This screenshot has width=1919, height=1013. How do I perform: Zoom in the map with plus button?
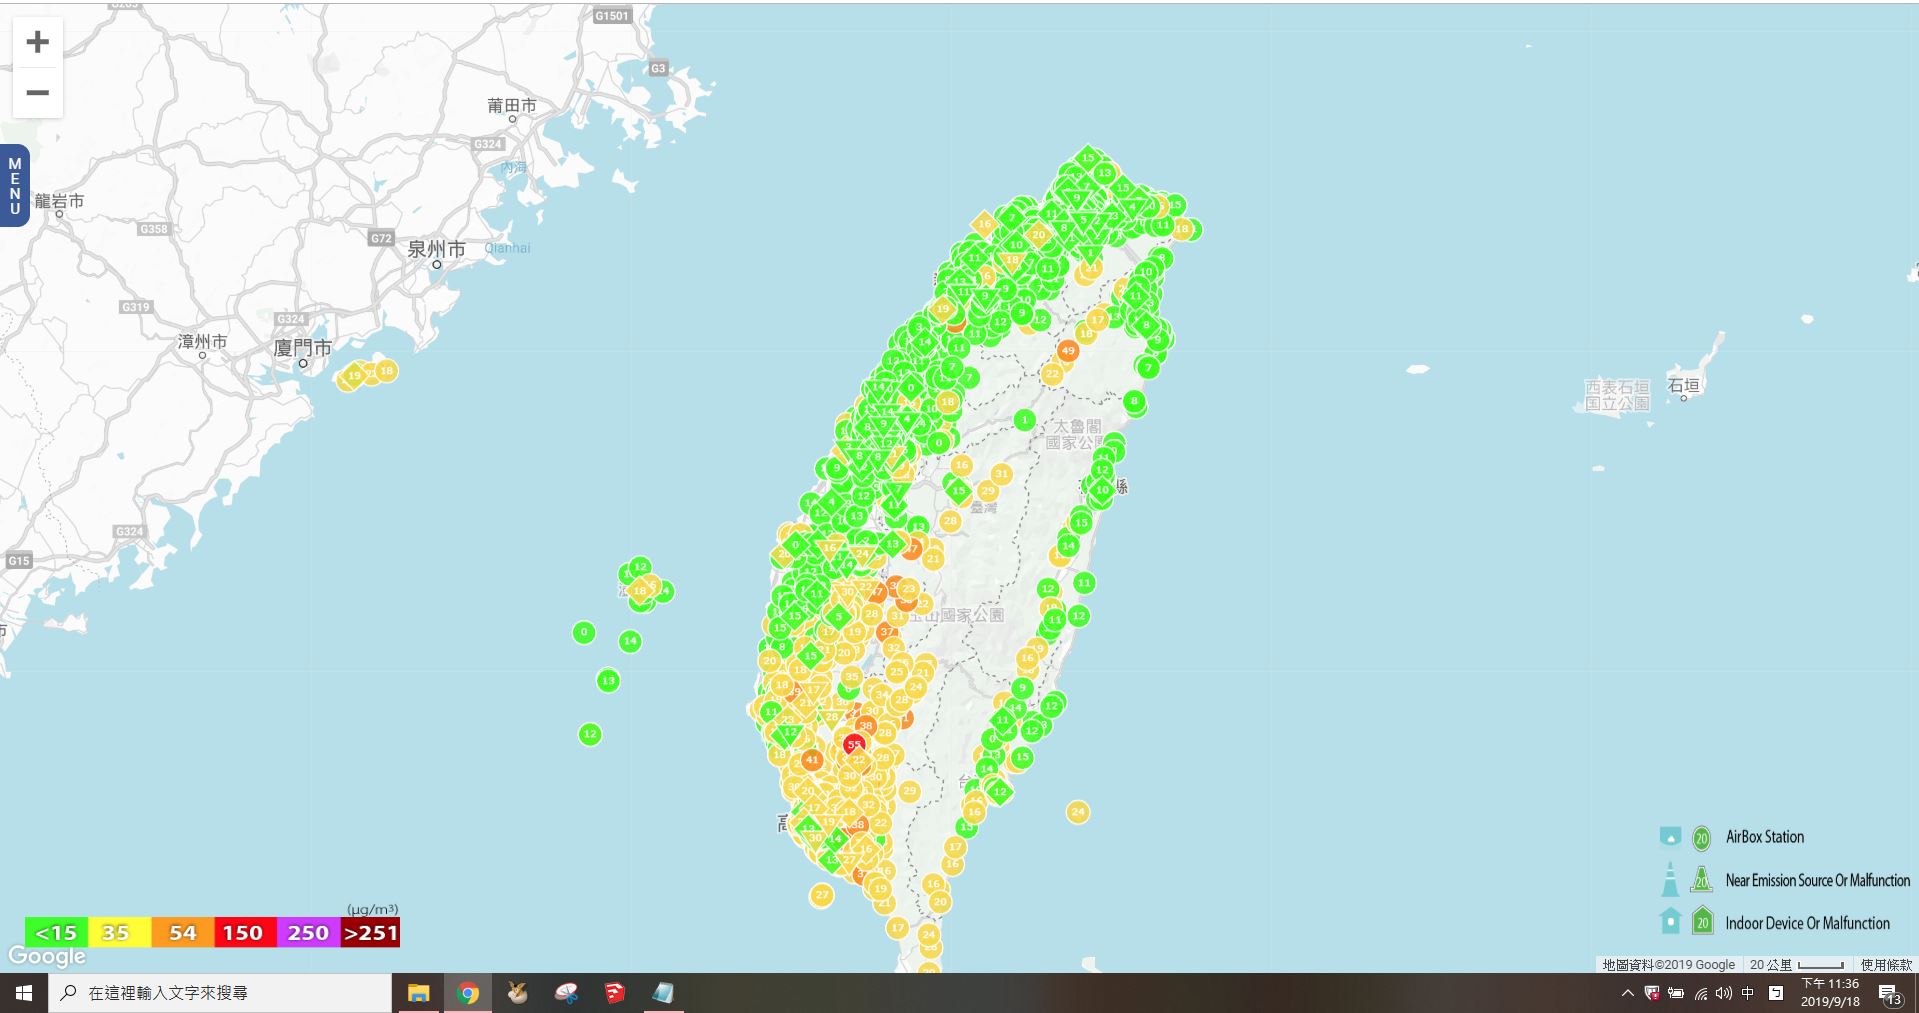tap(38, 42)
